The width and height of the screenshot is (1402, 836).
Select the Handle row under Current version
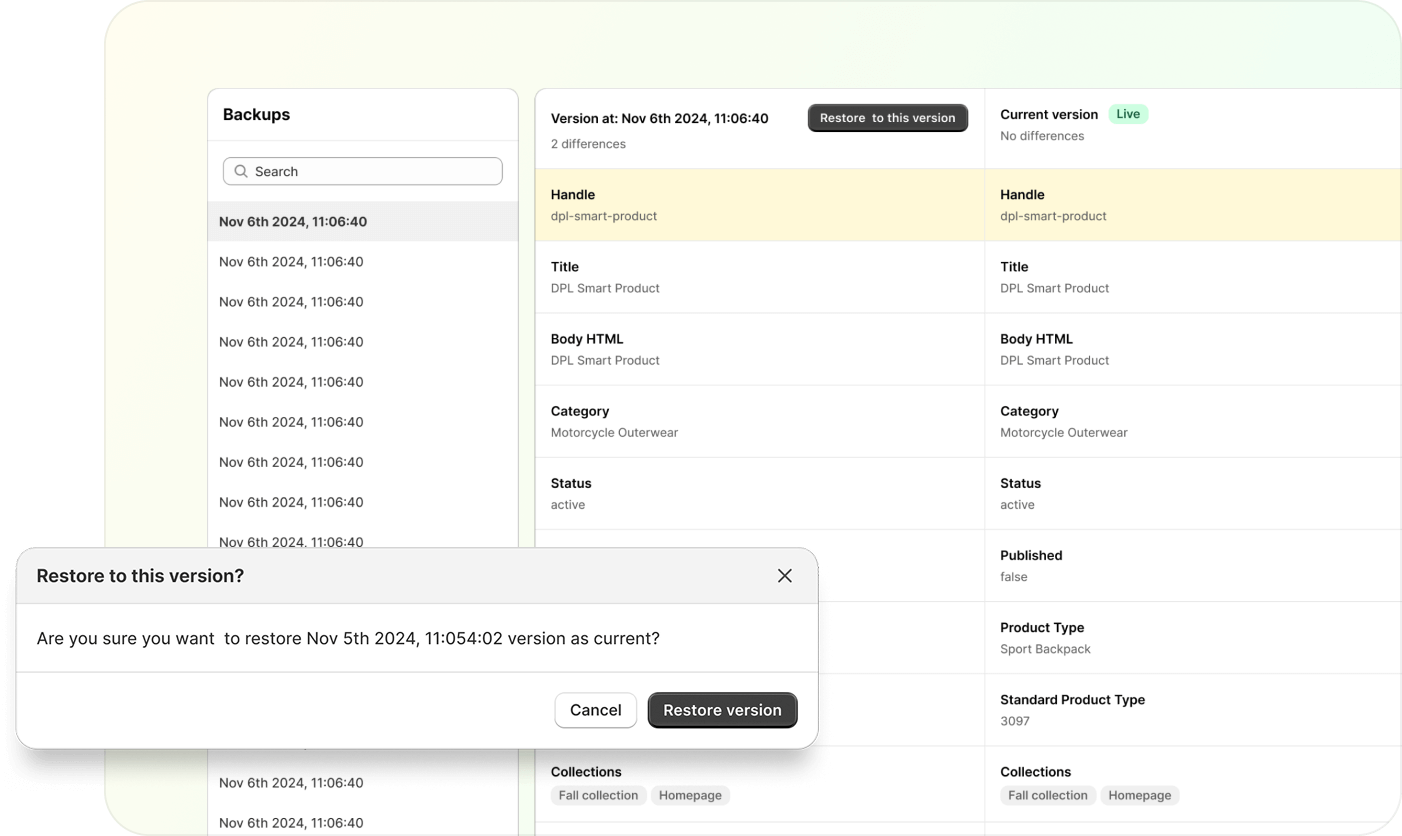pyautogui.click(x=1190, y=205)
